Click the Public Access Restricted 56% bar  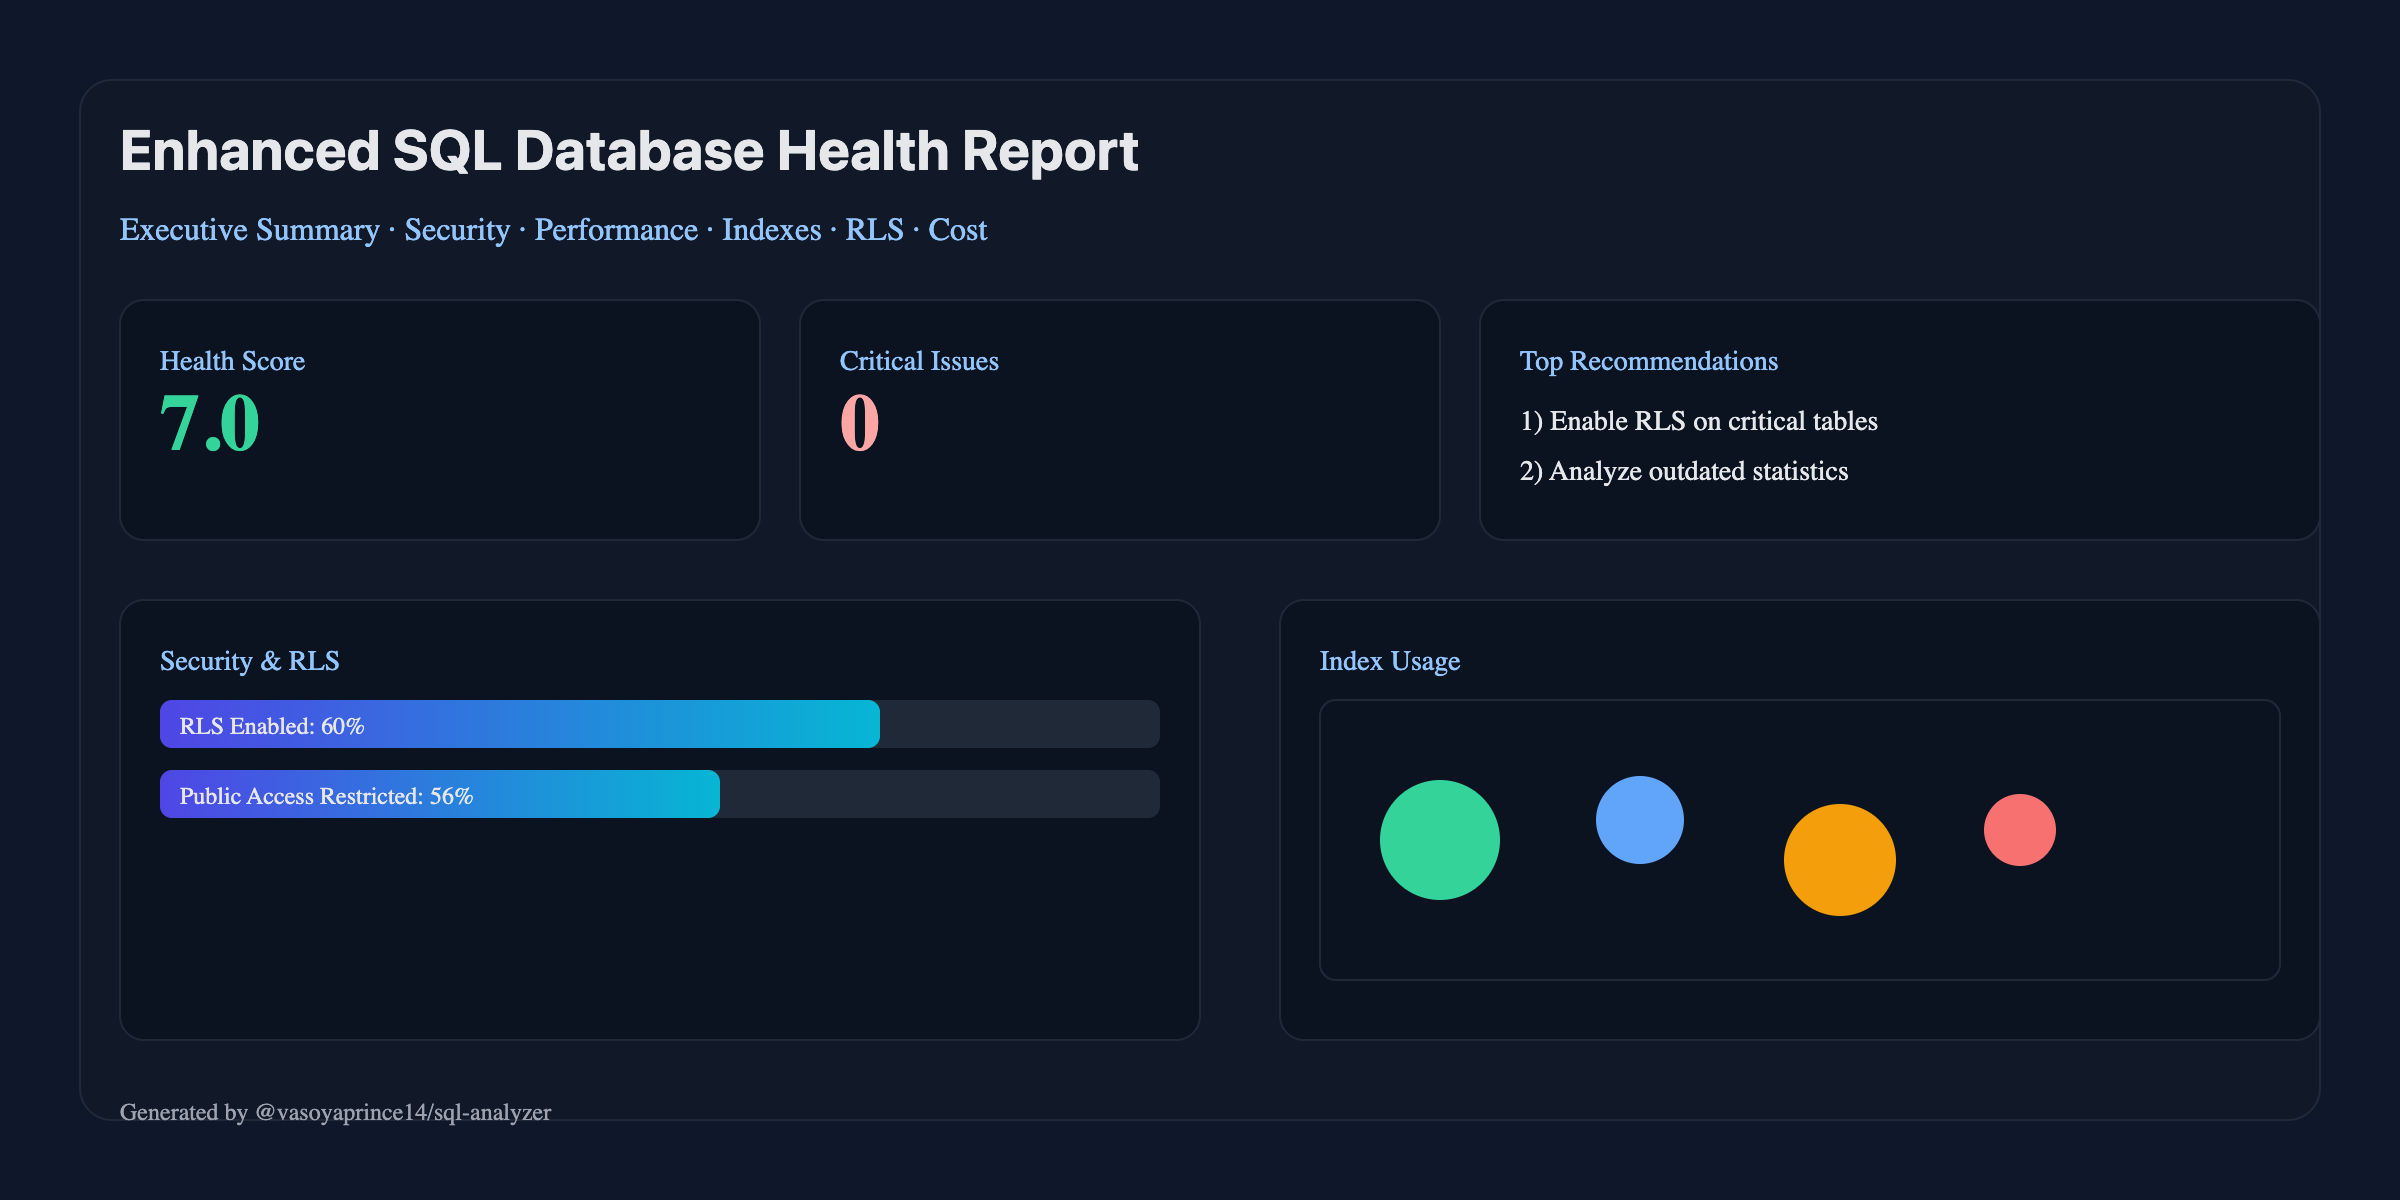[440, 794]
